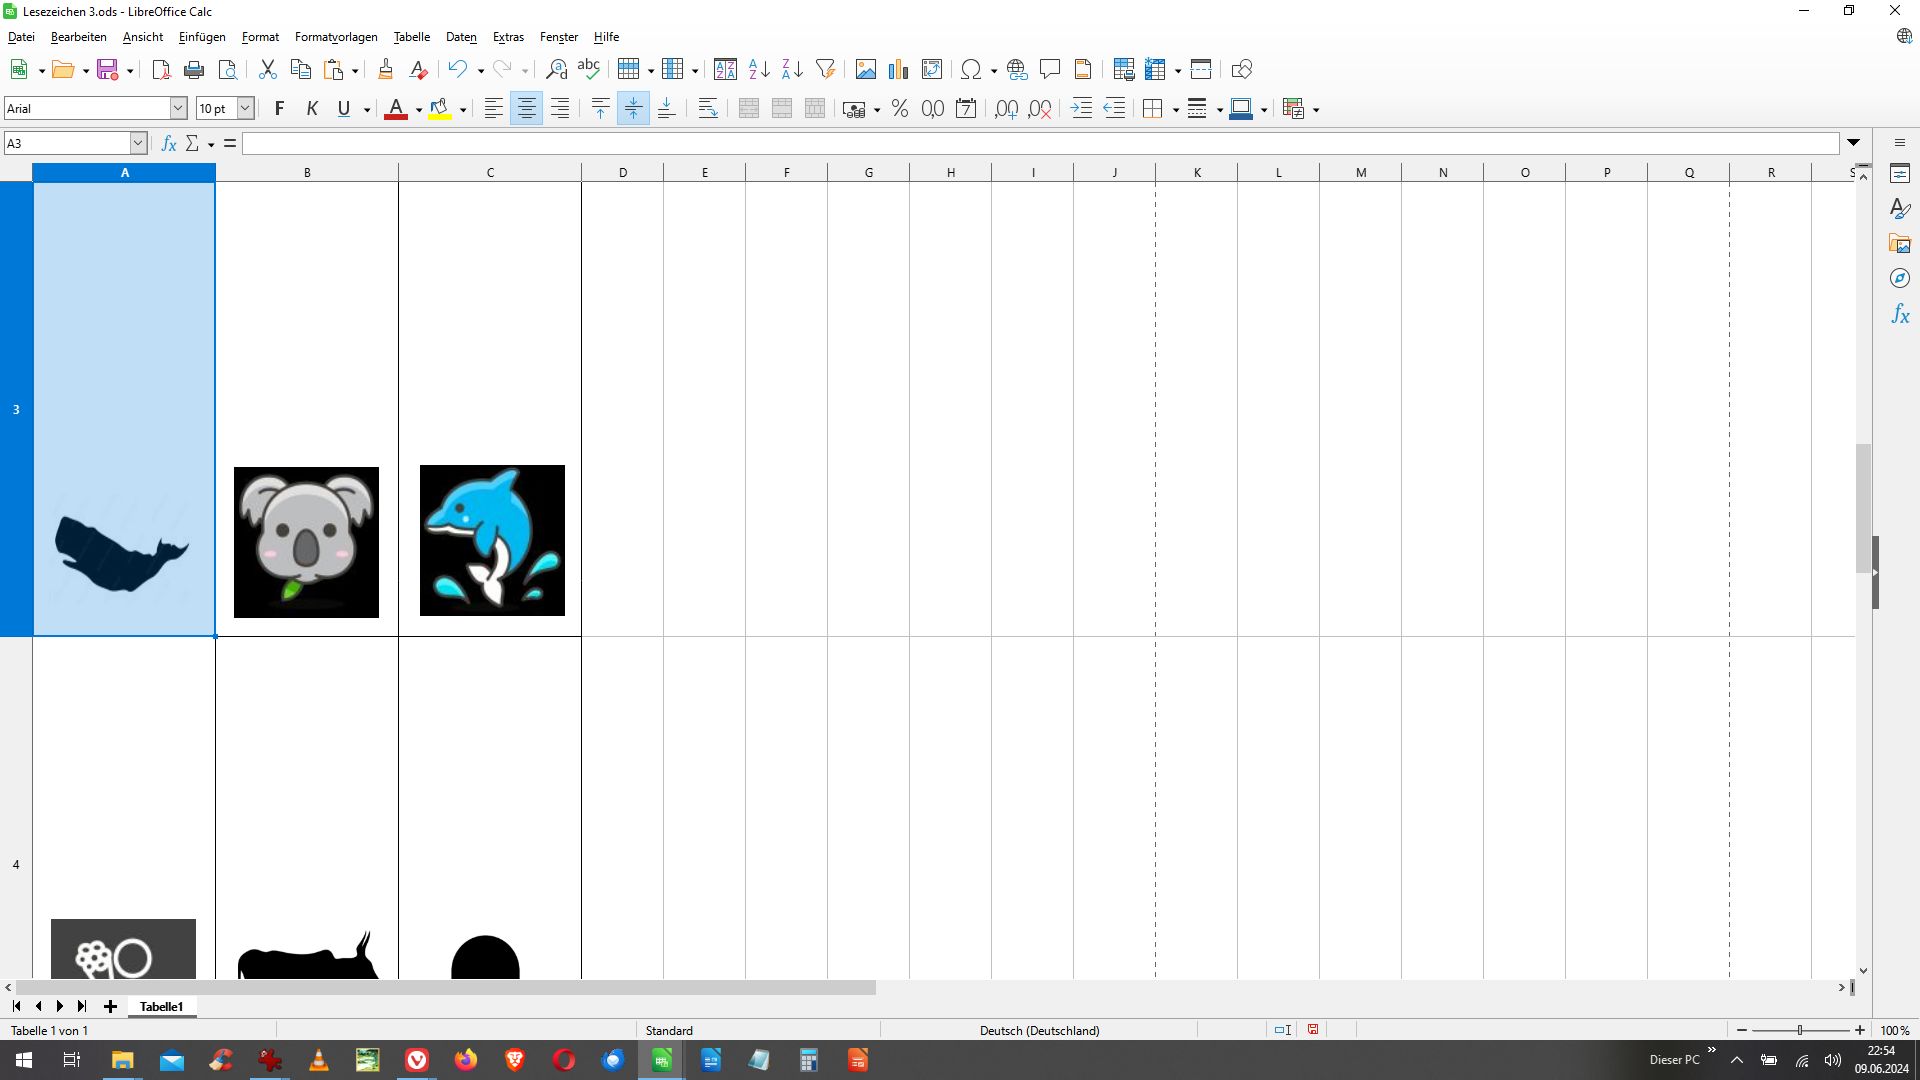Toggle center horizontally alignment
Viewport: 1920px width, 1080px height.
[527, 109]
